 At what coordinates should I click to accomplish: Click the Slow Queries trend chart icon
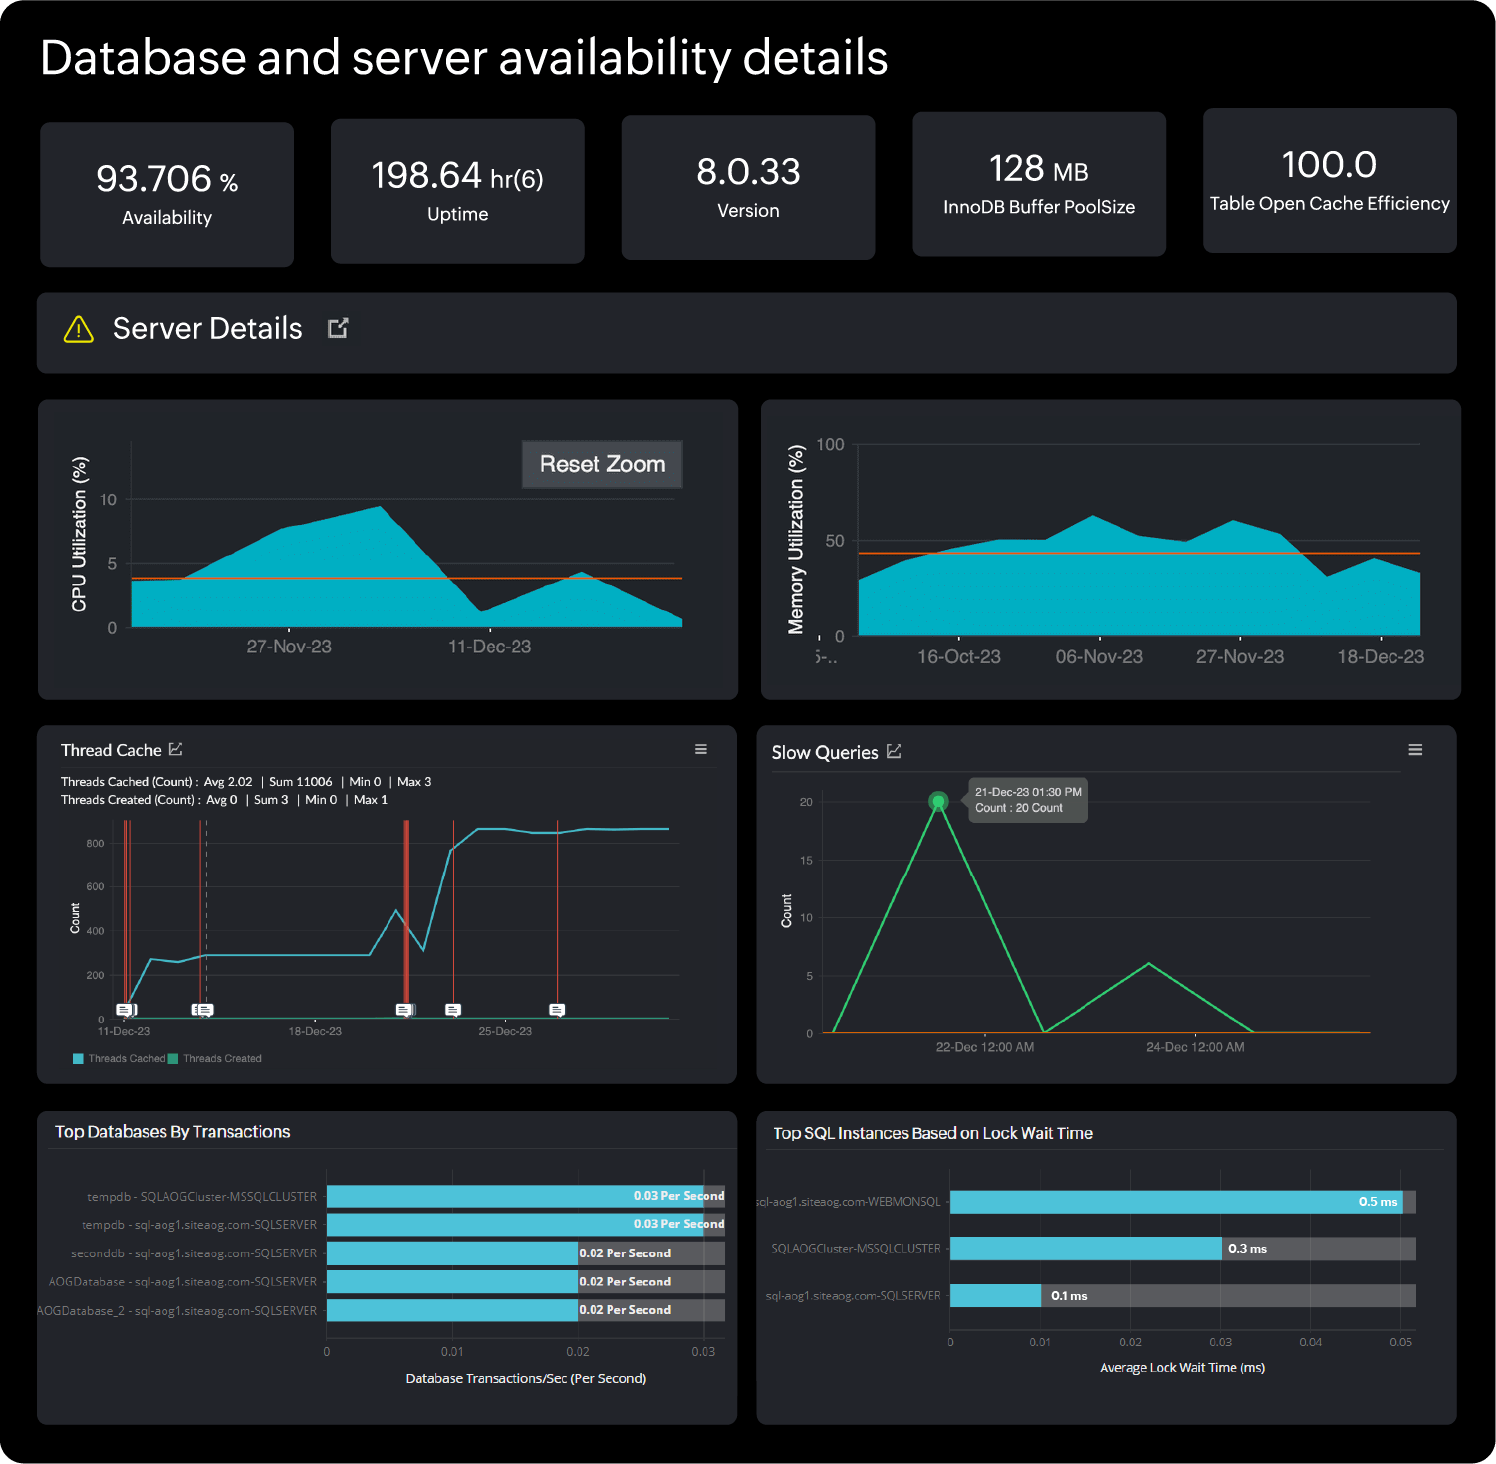point(893,751)
